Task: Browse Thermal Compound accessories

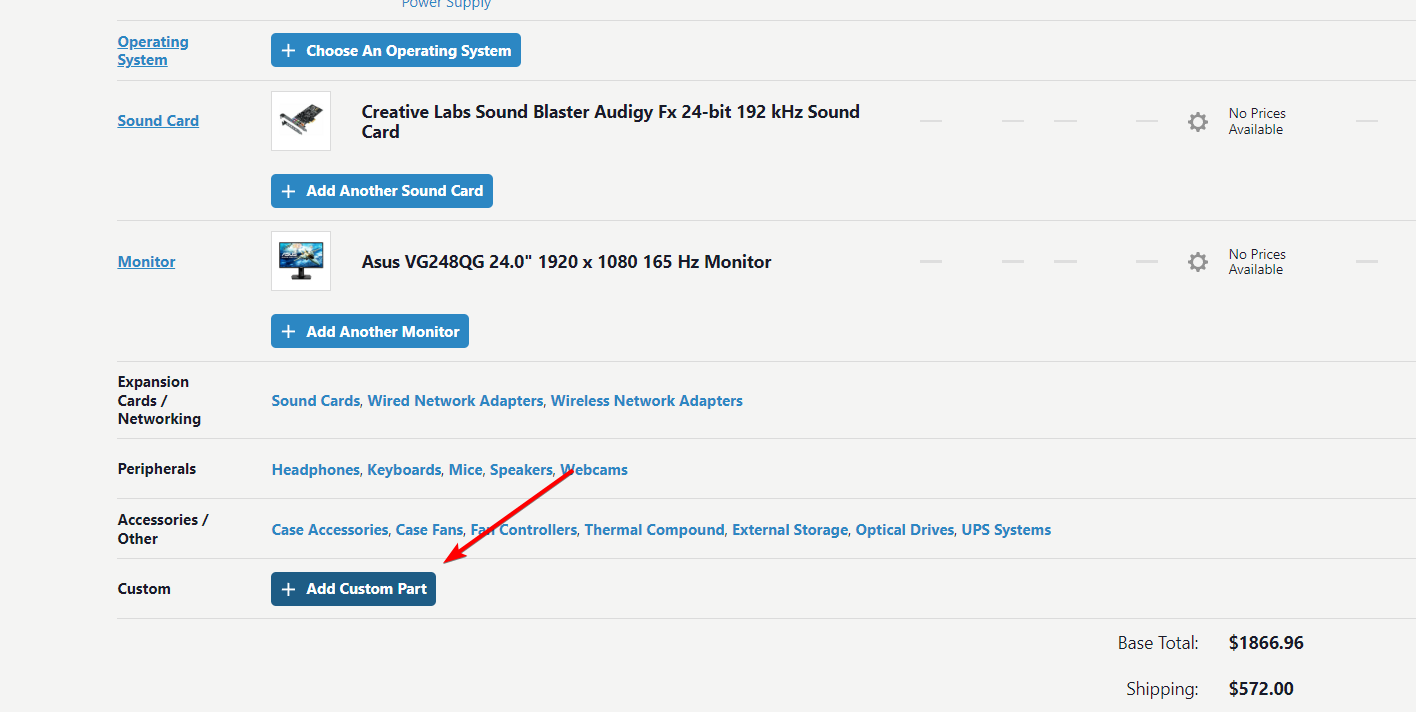Action: [x=654, y=529]
